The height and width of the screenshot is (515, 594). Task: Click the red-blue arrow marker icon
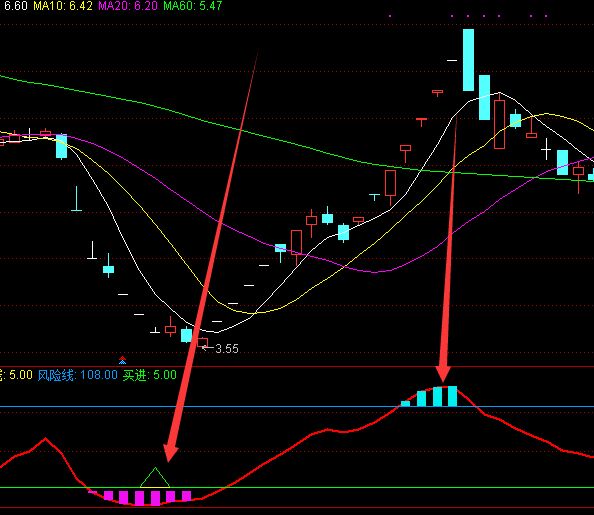[122, 360]
